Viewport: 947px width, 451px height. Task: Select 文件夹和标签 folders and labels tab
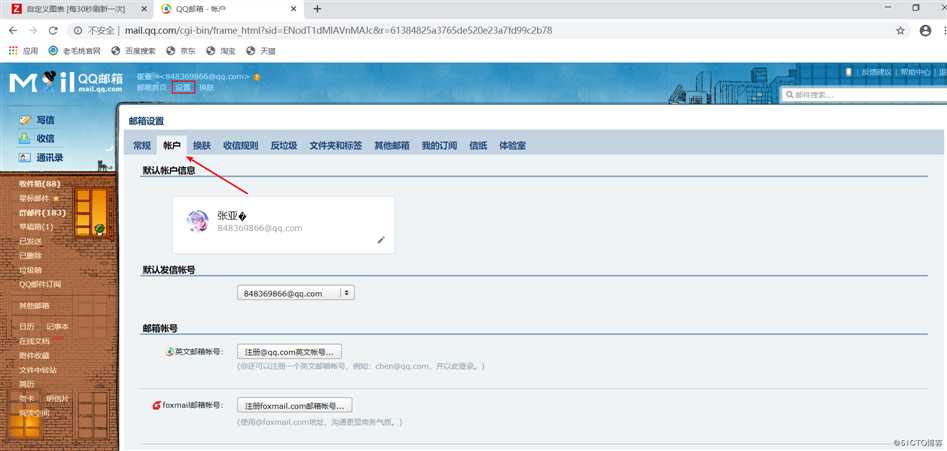click(x=336, y=146)
